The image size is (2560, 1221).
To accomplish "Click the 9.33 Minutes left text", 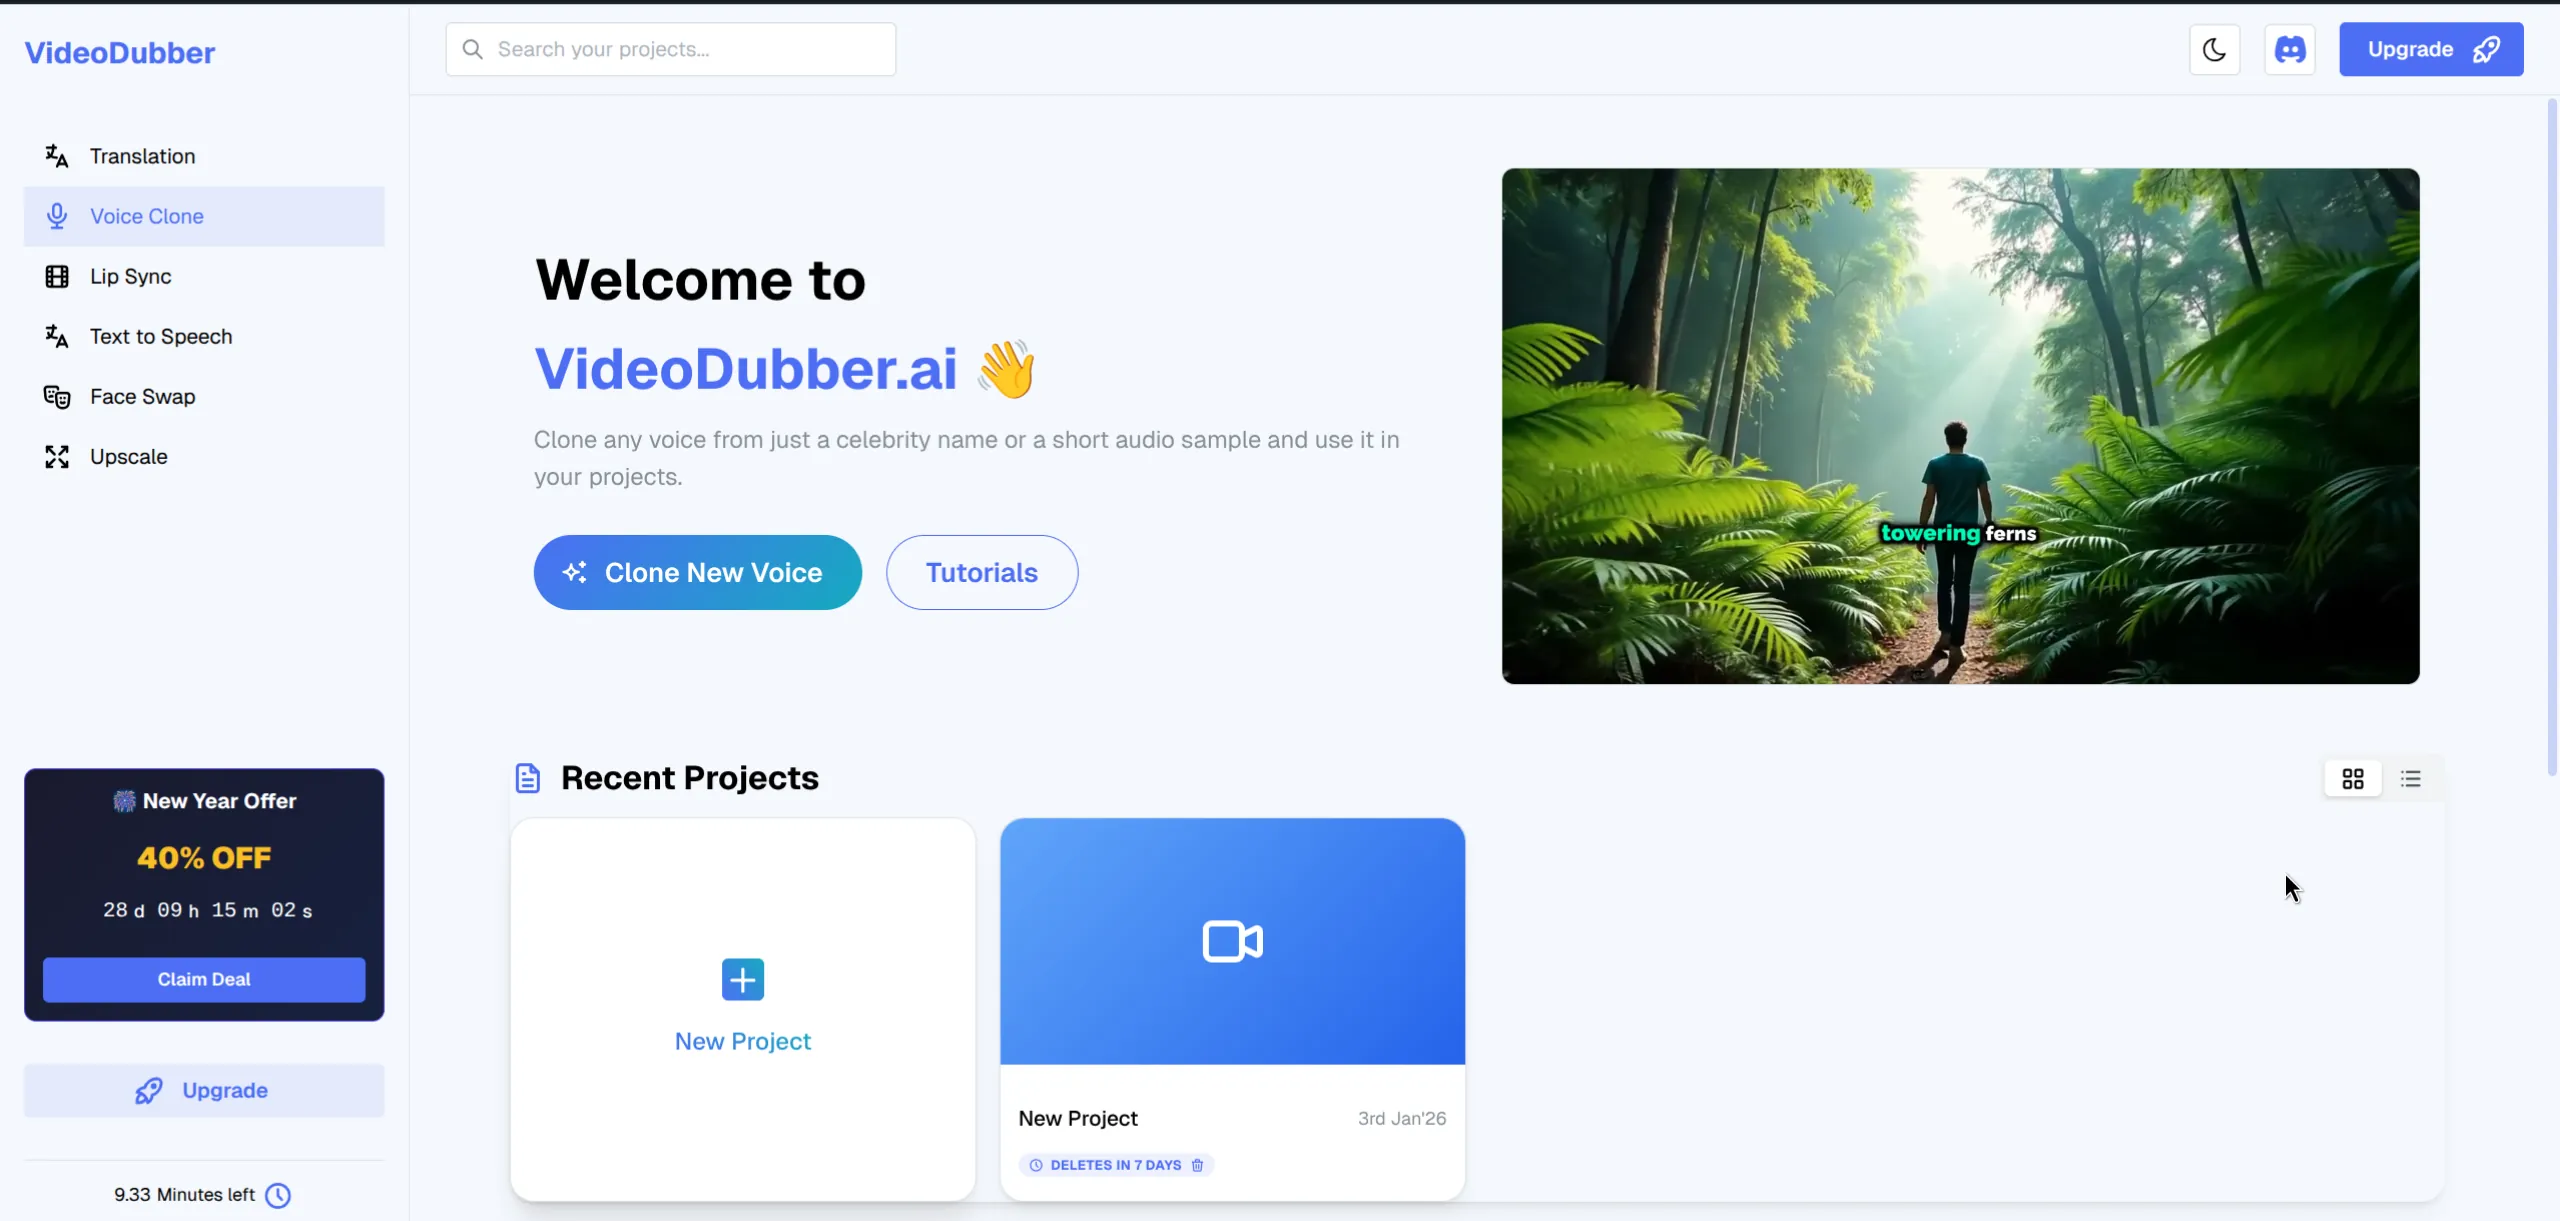I will click(x=184, y=1194).
